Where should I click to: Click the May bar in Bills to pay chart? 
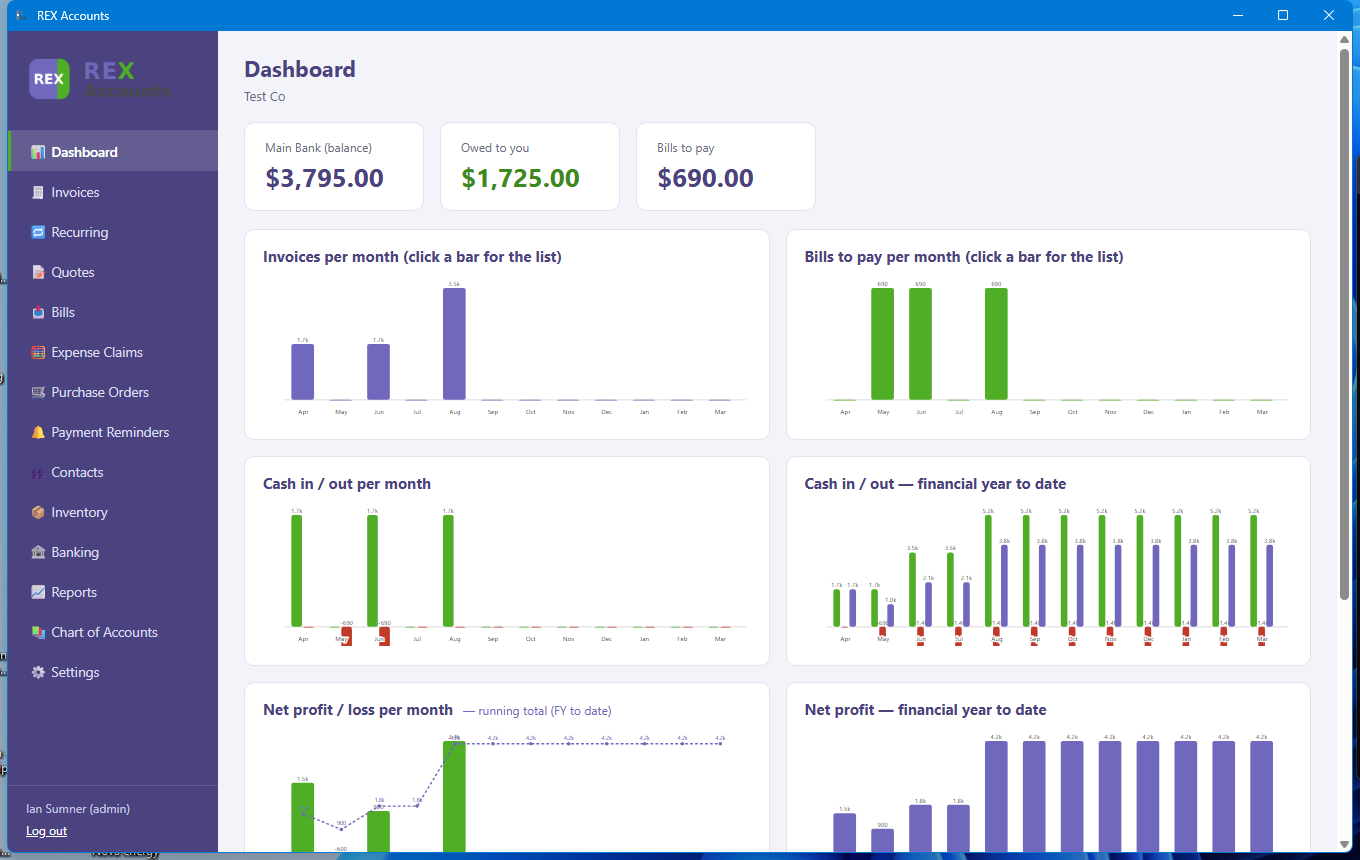point(882,344)
